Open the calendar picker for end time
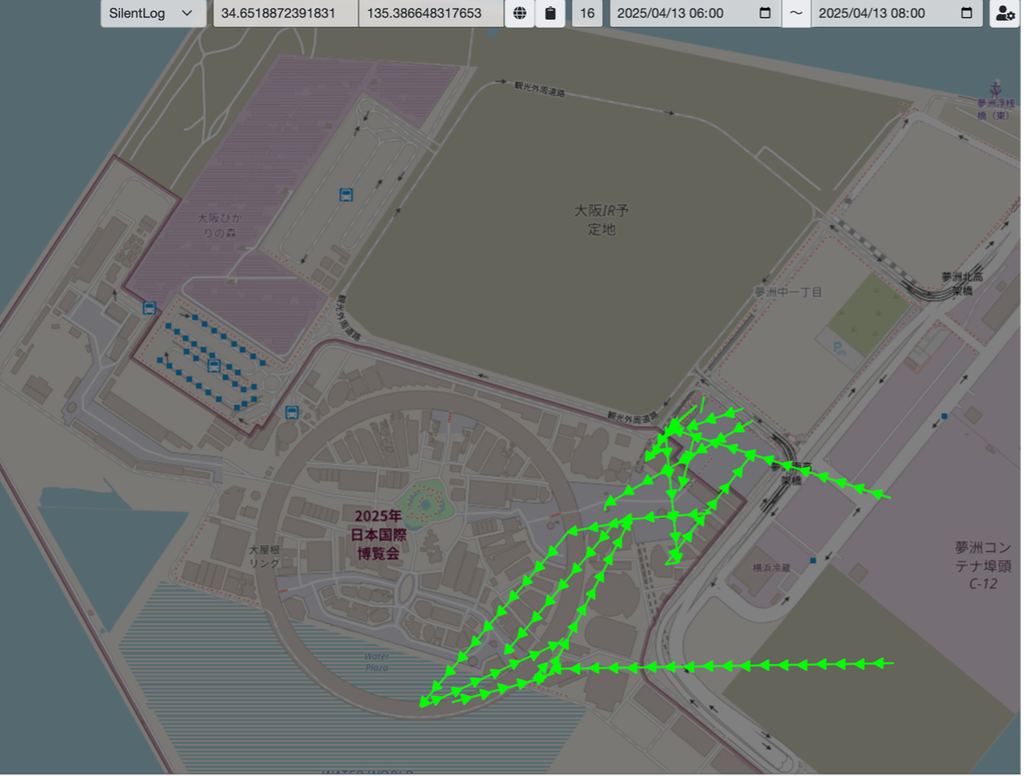Image resolution: width=1024 pixels, height=777 pixels. tap(967, 13)
